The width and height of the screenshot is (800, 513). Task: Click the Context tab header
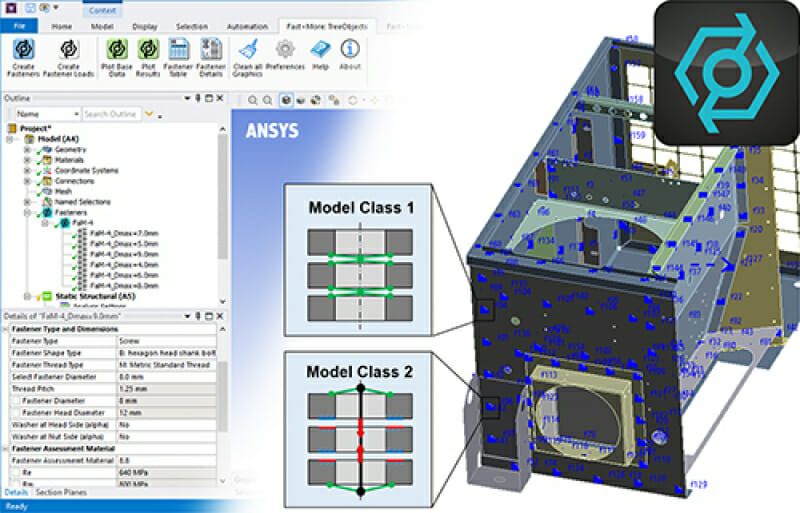point(102,10)
